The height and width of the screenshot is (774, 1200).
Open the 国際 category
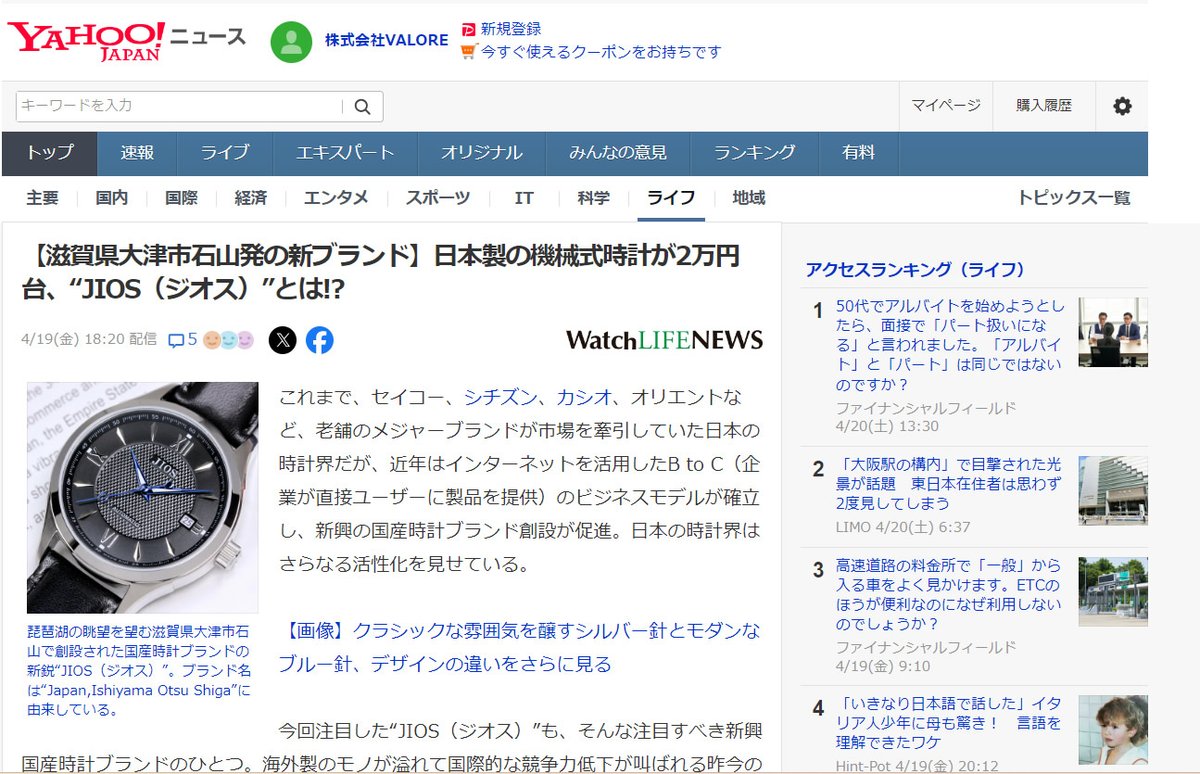(181, 198)
